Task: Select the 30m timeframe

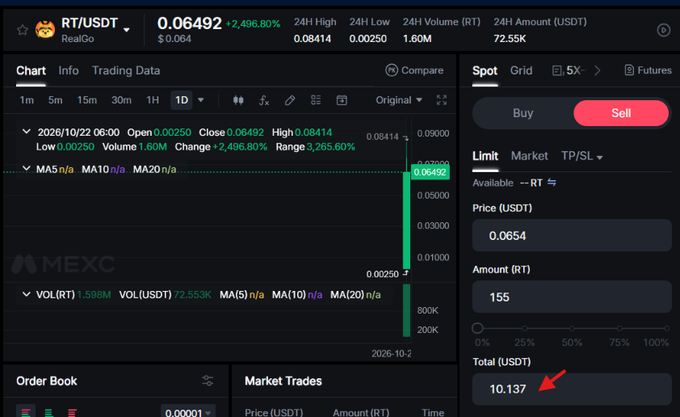Action: [121, 100]
